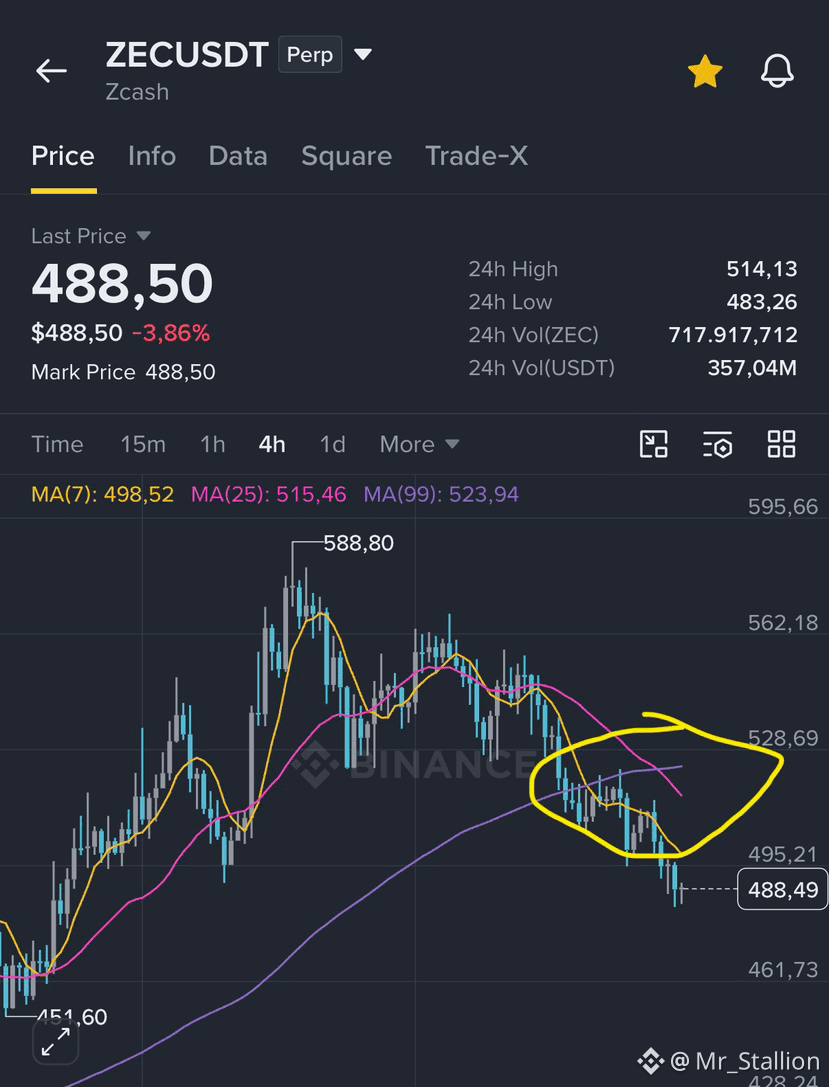
Task: Toggle the favorite star for ZECUSDT
Action: [705, 72]
